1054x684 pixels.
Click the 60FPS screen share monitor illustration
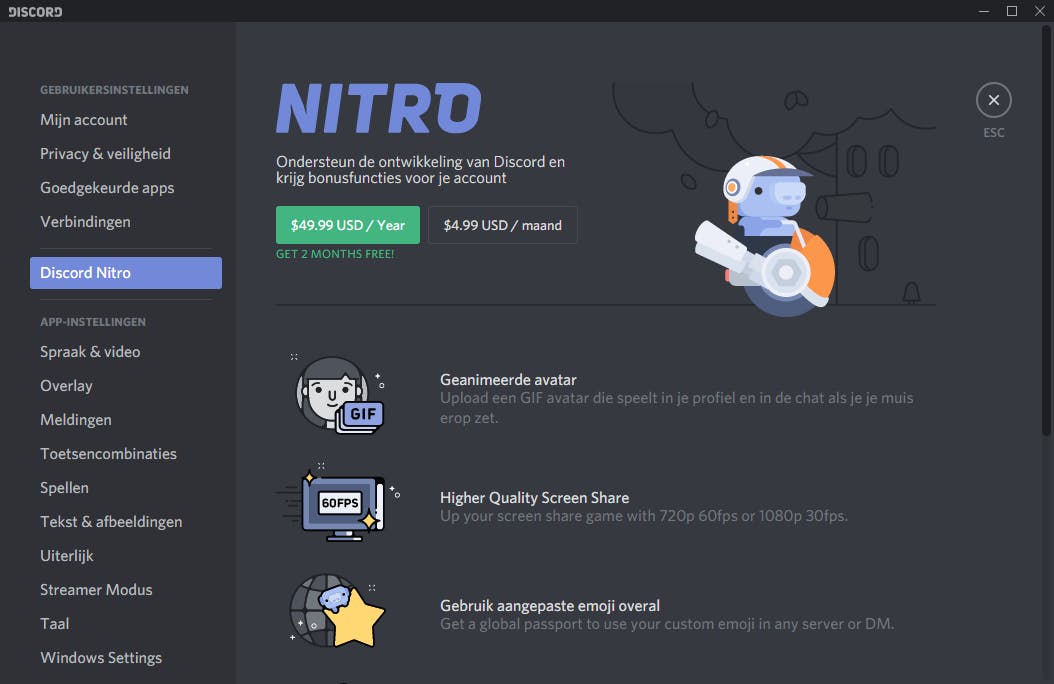click(x=339, y=502)
